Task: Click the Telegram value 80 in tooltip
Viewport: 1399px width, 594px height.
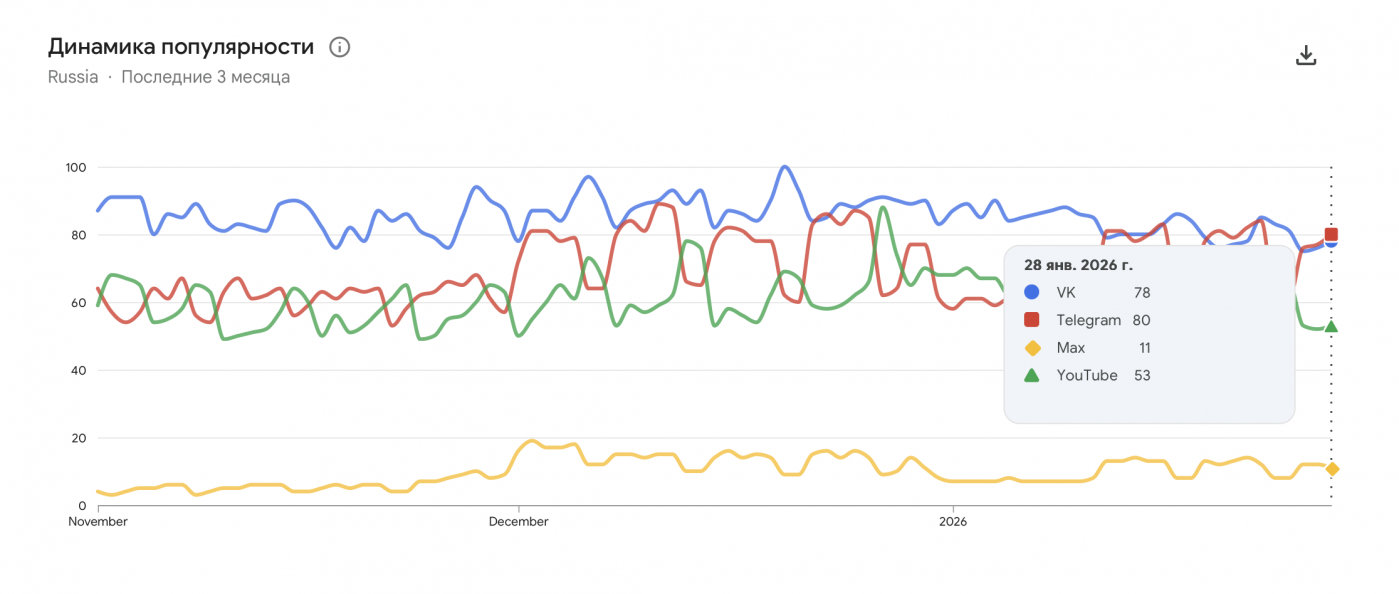Action: [1141, 320]
